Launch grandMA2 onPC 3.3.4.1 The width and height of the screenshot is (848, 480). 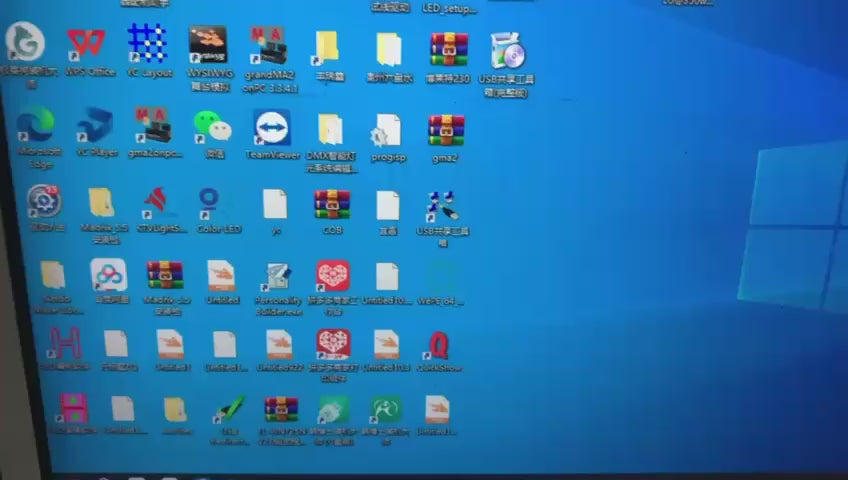(267, 46)
